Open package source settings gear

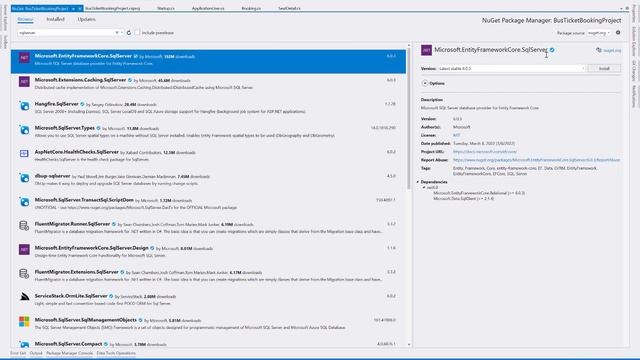[x=618, y=33]
